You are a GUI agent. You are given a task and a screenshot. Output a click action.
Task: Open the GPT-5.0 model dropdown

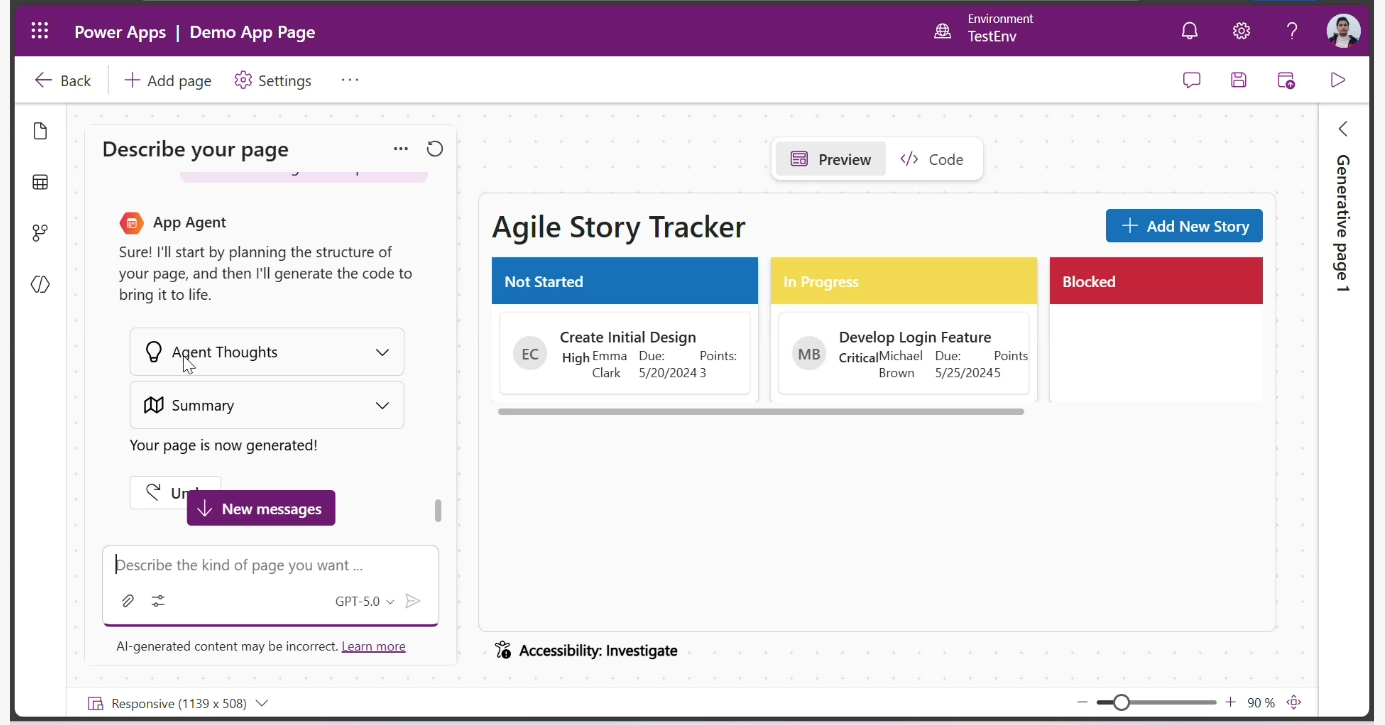(x=364, y=601)
